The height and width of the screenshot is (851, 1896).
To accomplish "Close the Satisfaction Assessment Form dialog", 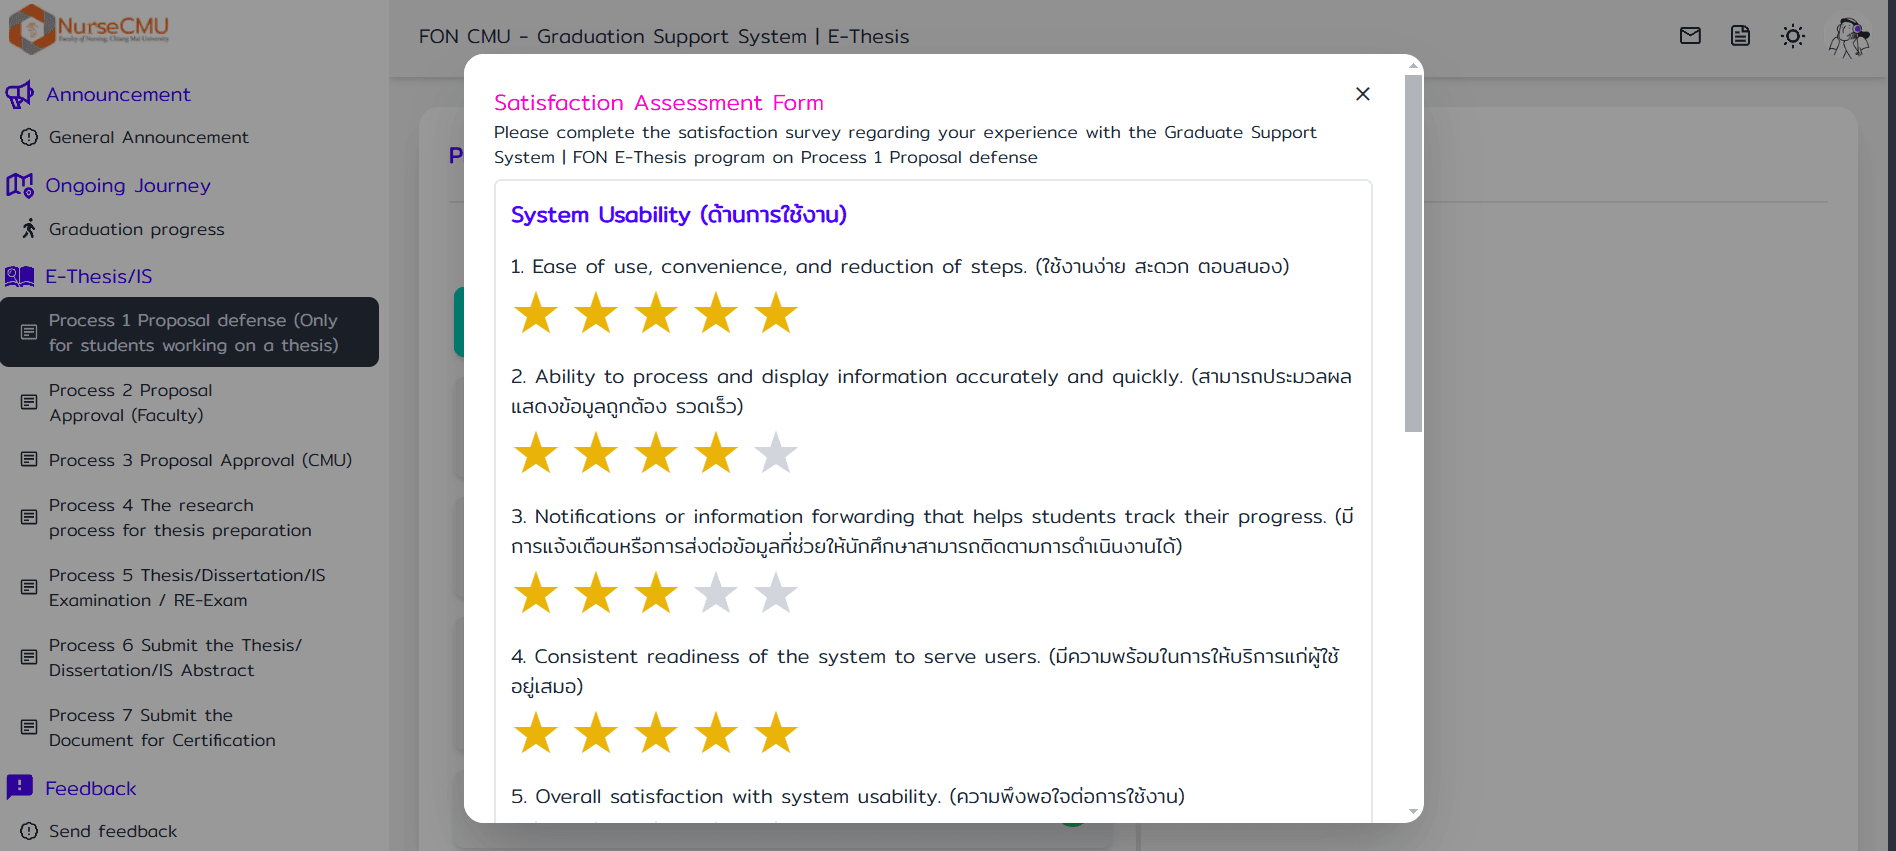I will [1362, 94].
